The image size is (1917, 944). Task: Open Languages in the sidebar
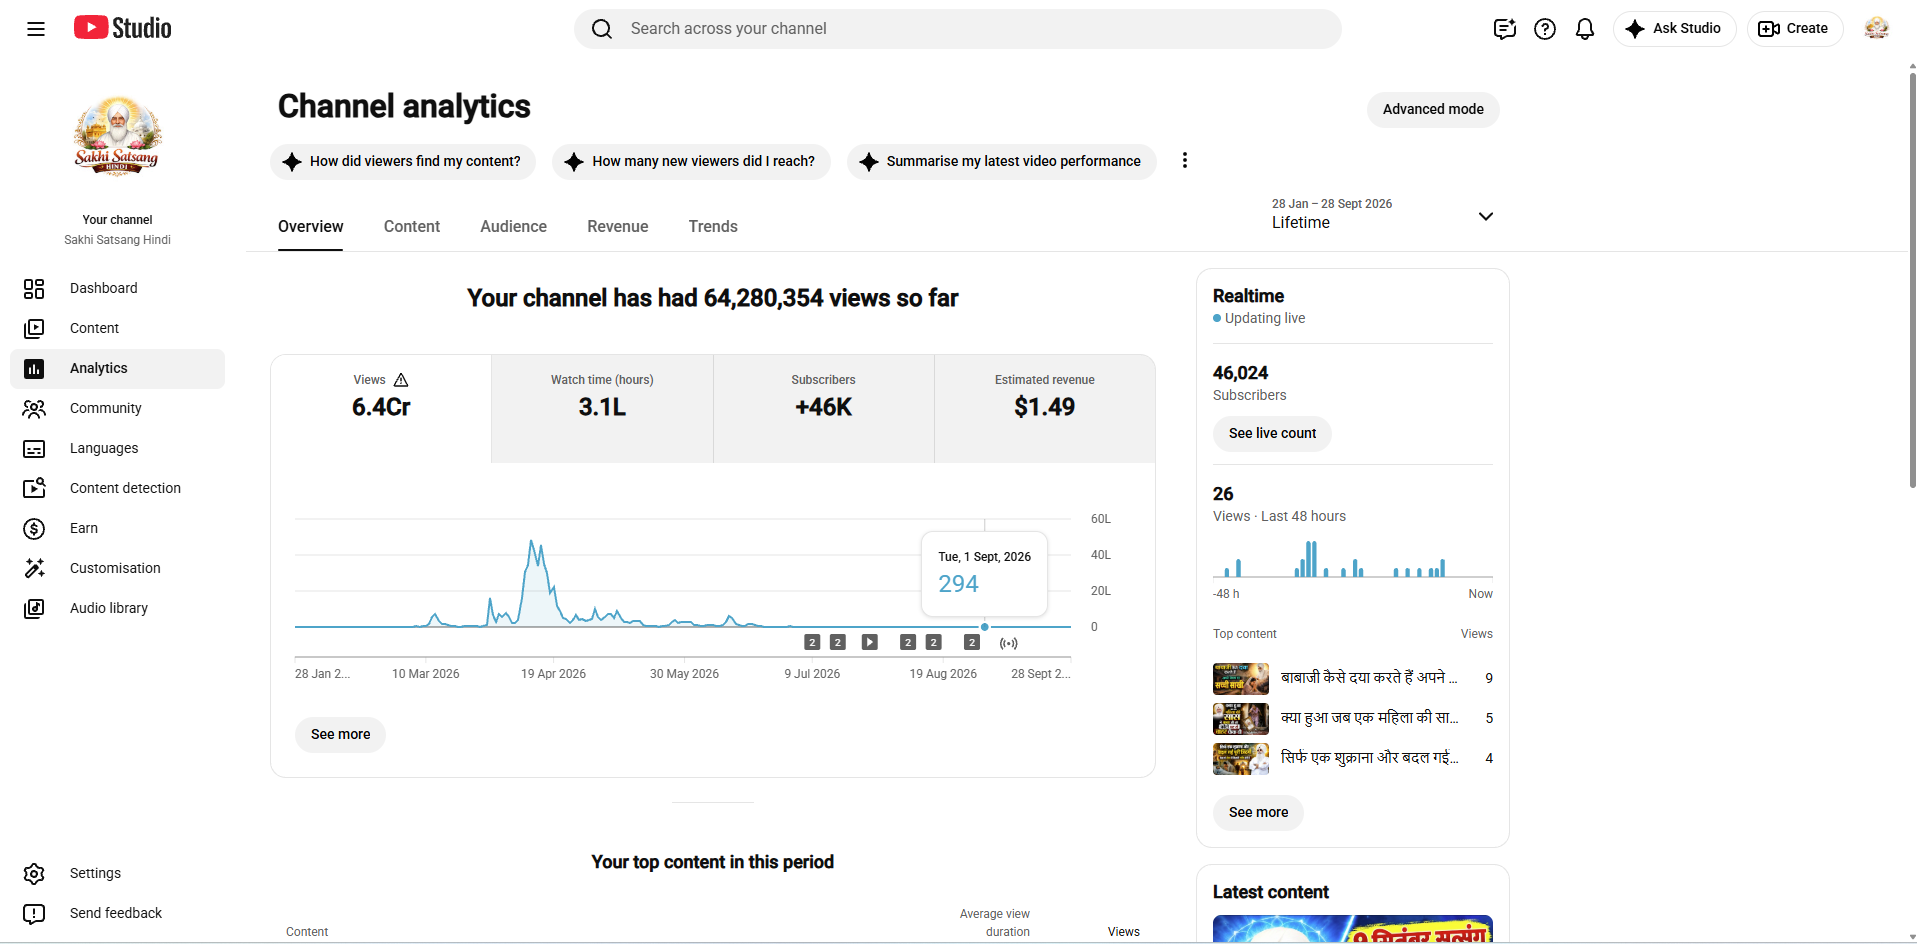pyautogui.click(x=117, y=449)
